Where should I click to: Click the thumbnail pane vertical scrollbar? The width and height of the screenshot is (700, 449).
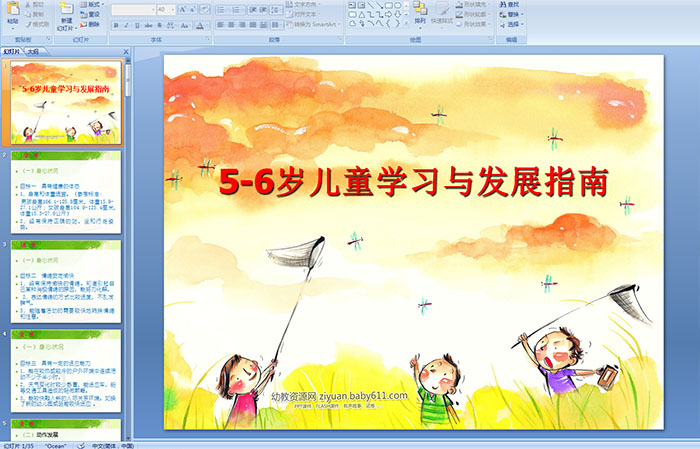128,250
